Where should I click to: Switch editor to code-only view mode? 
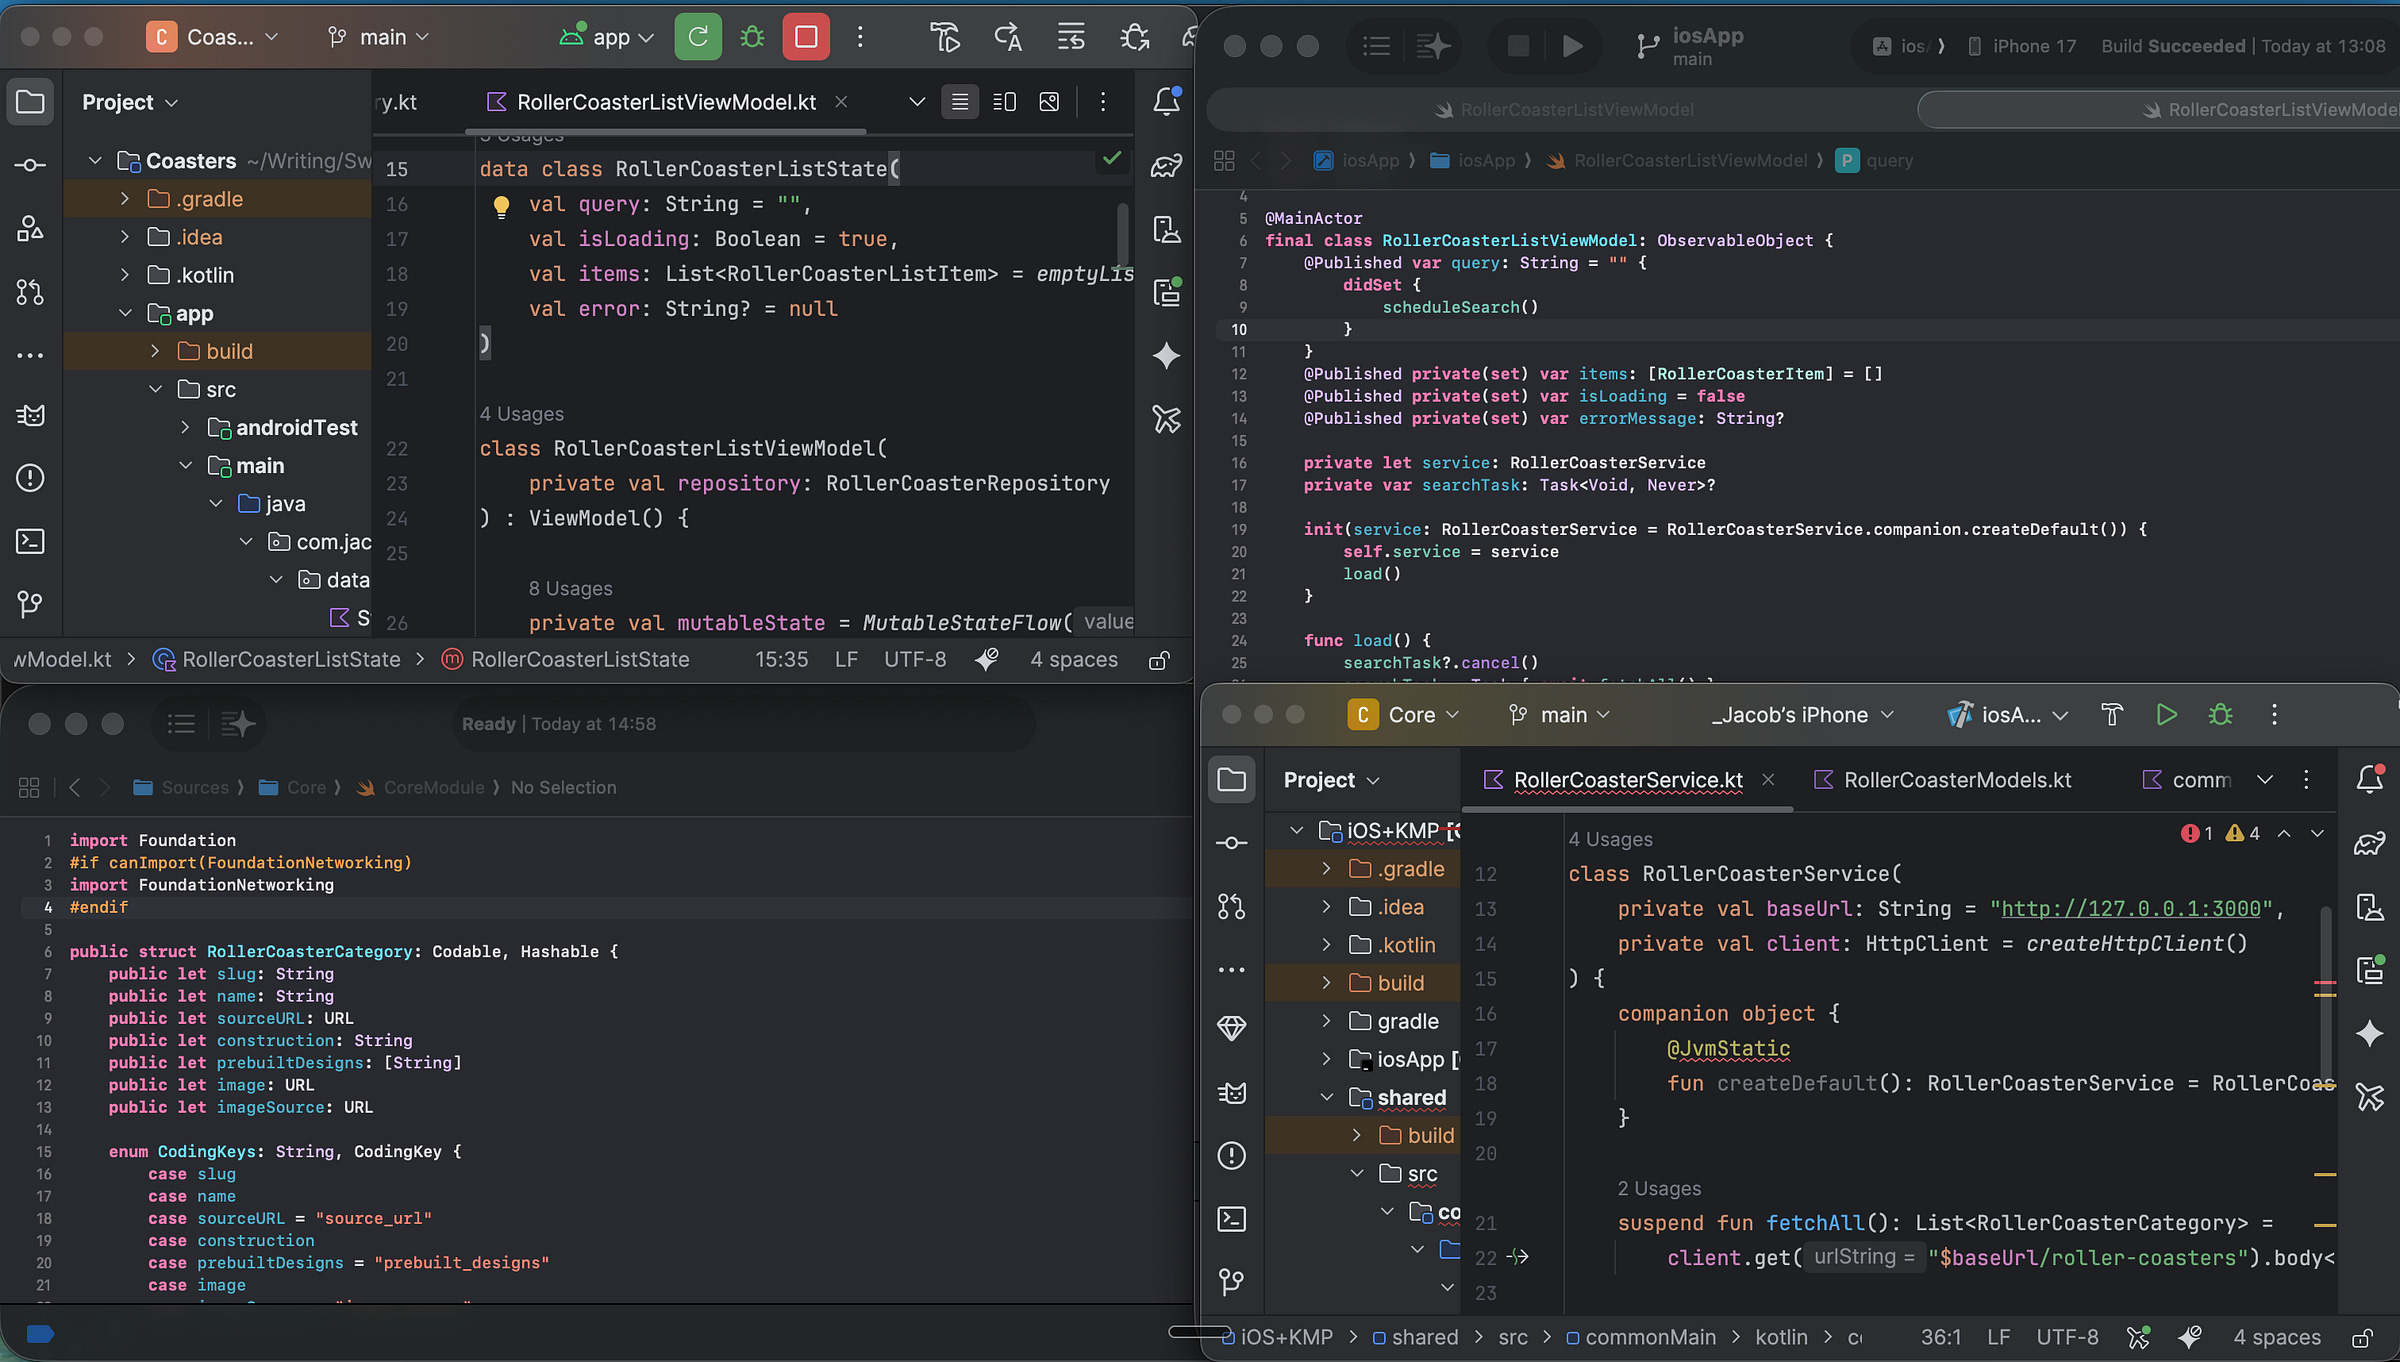click(x=959, y=102)
